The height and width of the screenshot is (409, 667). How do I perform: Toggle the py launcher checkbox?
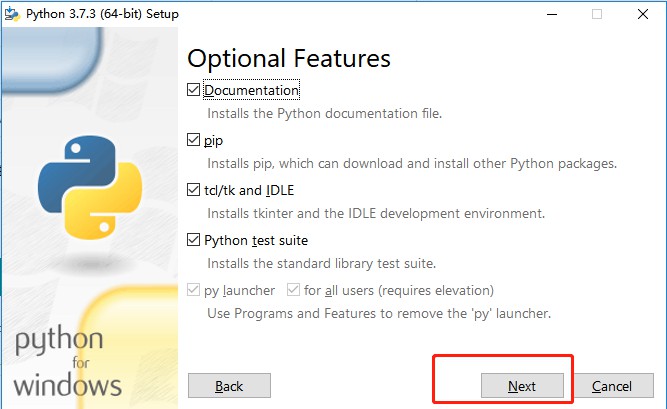coord(194,290)
